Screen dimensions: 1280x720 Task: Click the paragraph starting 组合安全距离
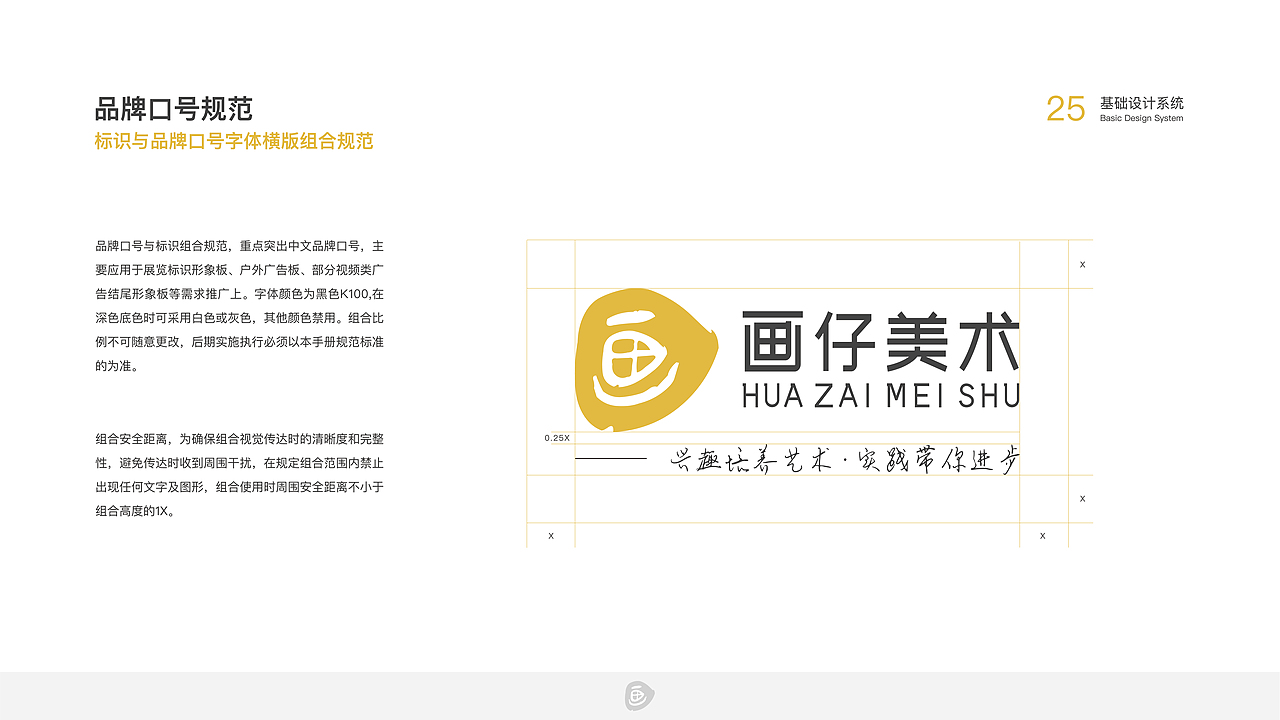[x=240, y=475]
